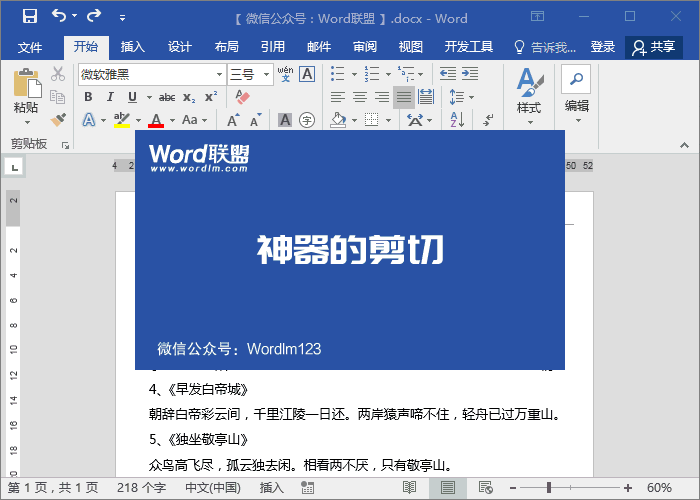This screenshot has width=700, height=500.
Task: Open line spacing options
Action: pyautogui.click(x=461, y=97)
